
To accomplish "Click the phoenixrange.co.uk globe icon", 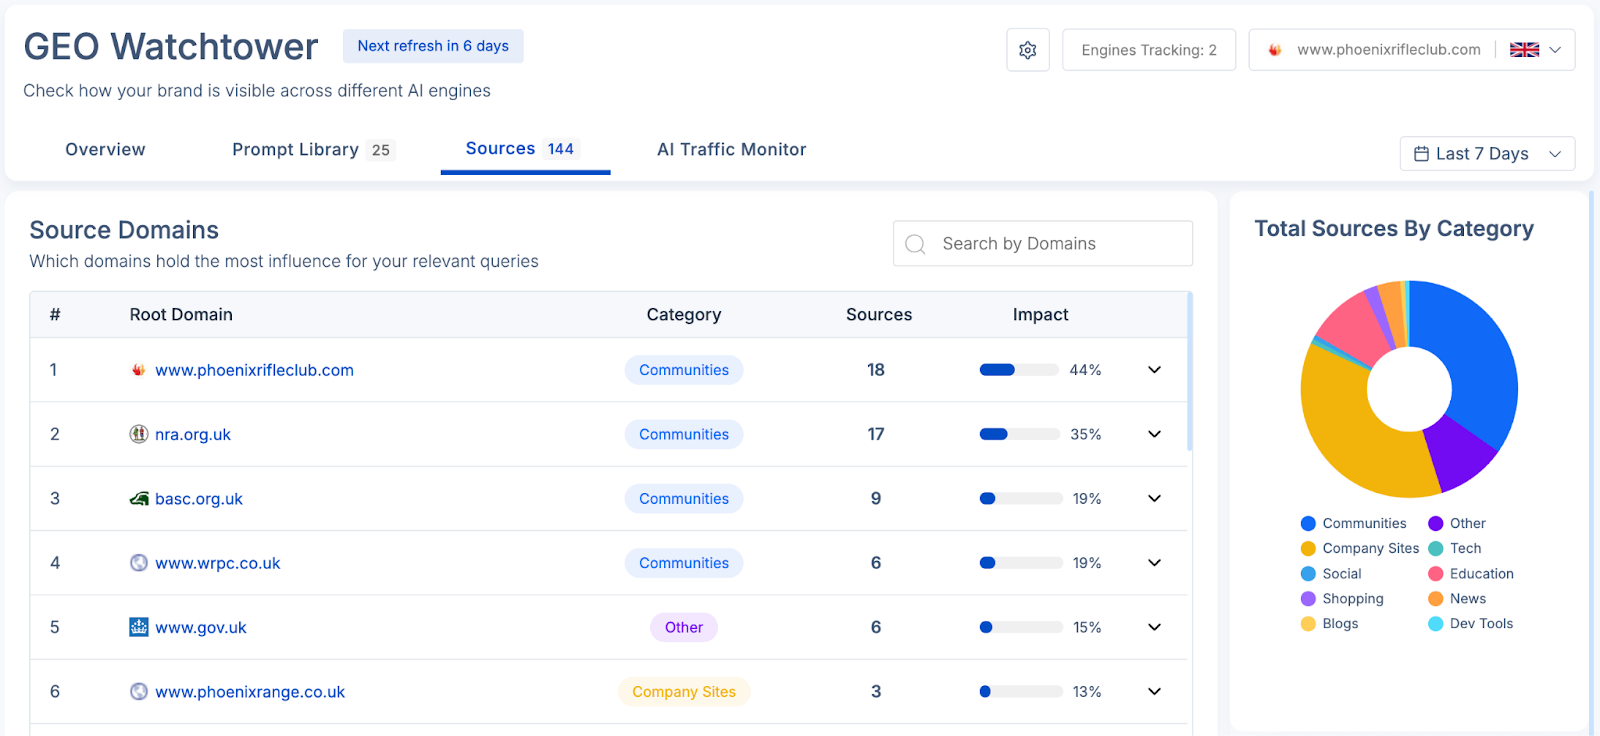I will pyautogui.click(x=139, y=691).
